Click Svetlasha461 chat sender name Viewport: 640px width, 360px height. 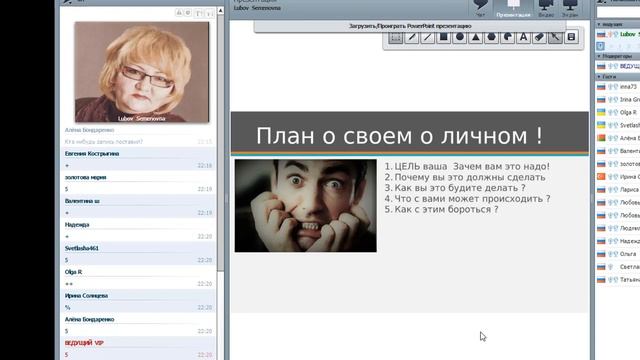pos(82,249)
